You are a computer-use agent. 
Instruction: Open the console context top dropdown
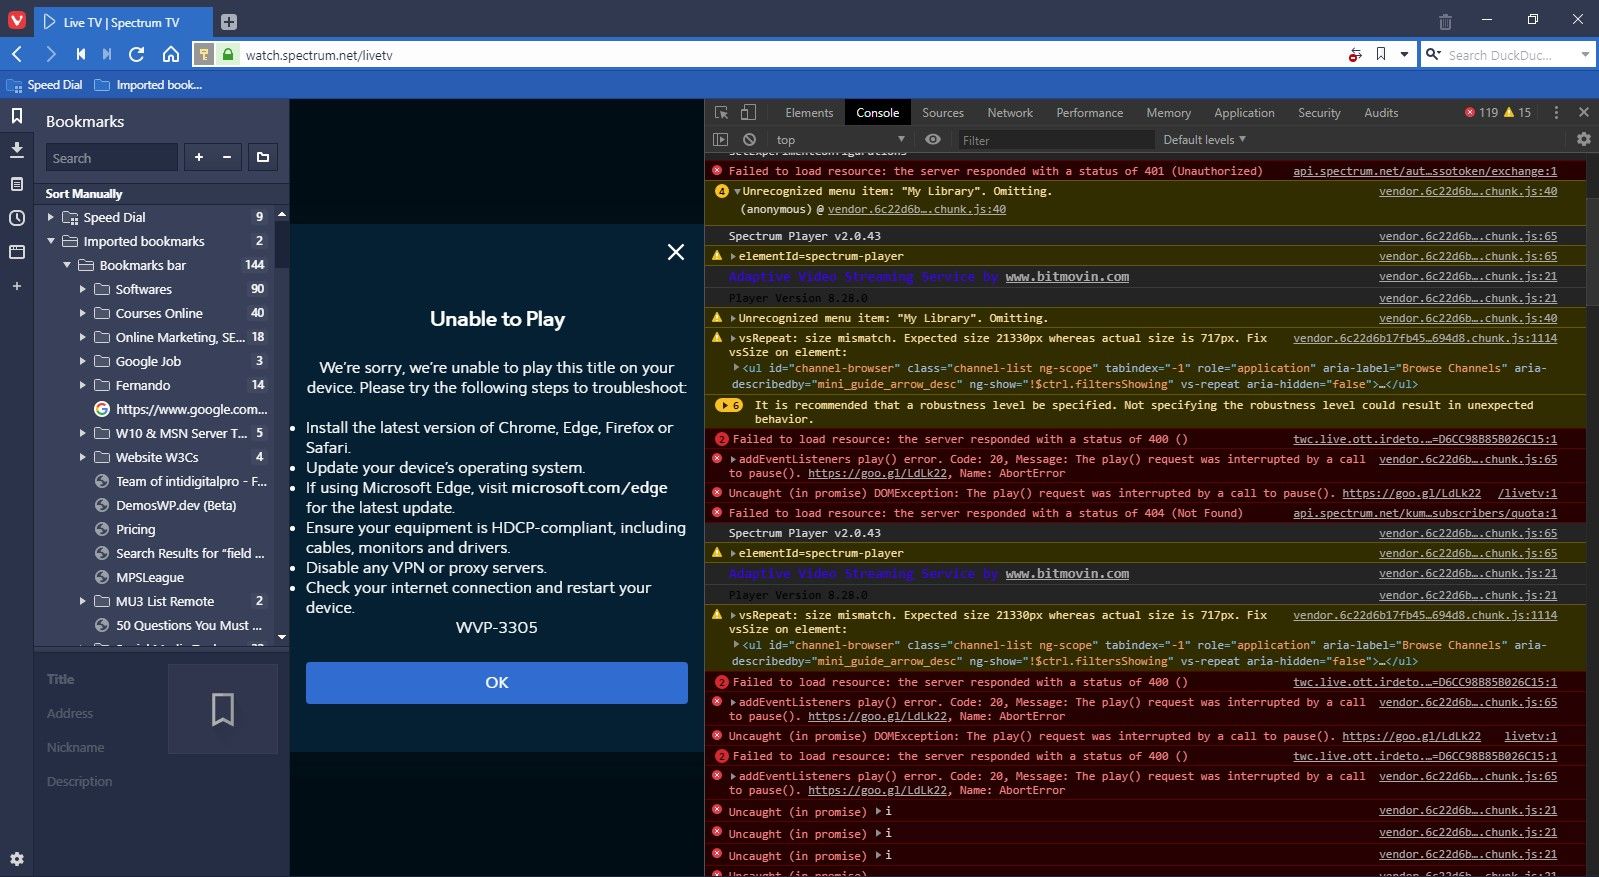[x=840, y=140]
